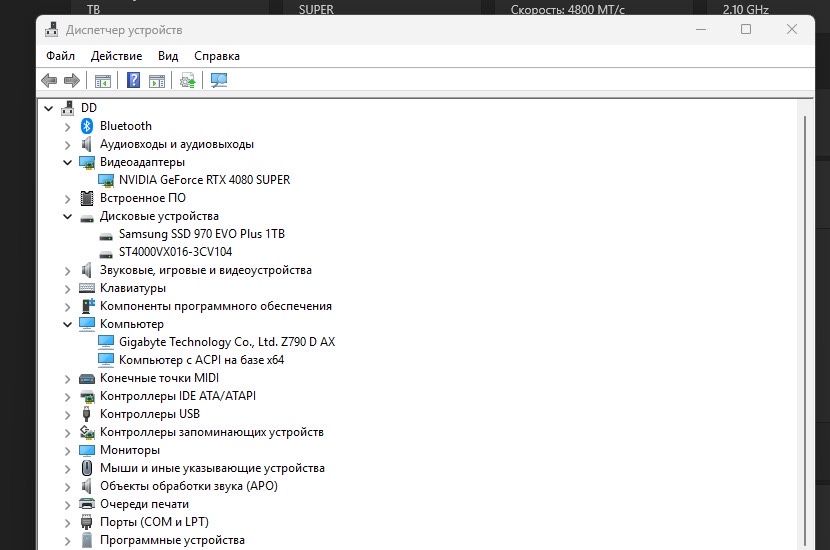Viewport: 830px width, 550px height.
Task: Click the Мониторы monitor icon
Action: click(x=87, y=450)
